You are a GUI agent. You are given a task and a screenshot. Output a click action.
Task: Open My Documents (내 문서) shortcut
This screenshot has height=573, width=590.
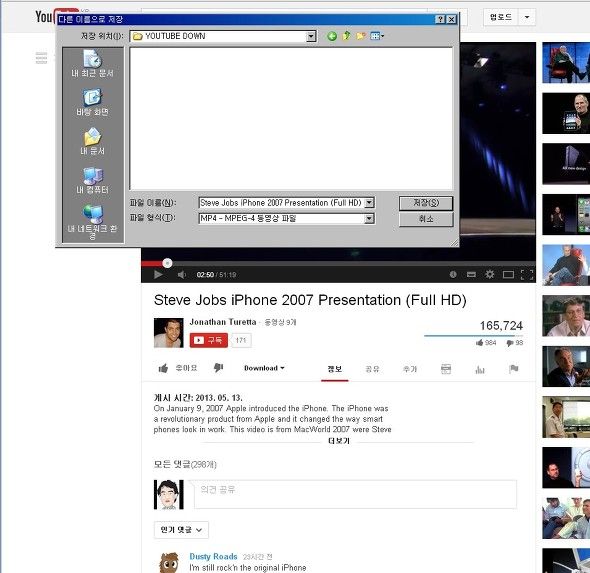[93, 142]
